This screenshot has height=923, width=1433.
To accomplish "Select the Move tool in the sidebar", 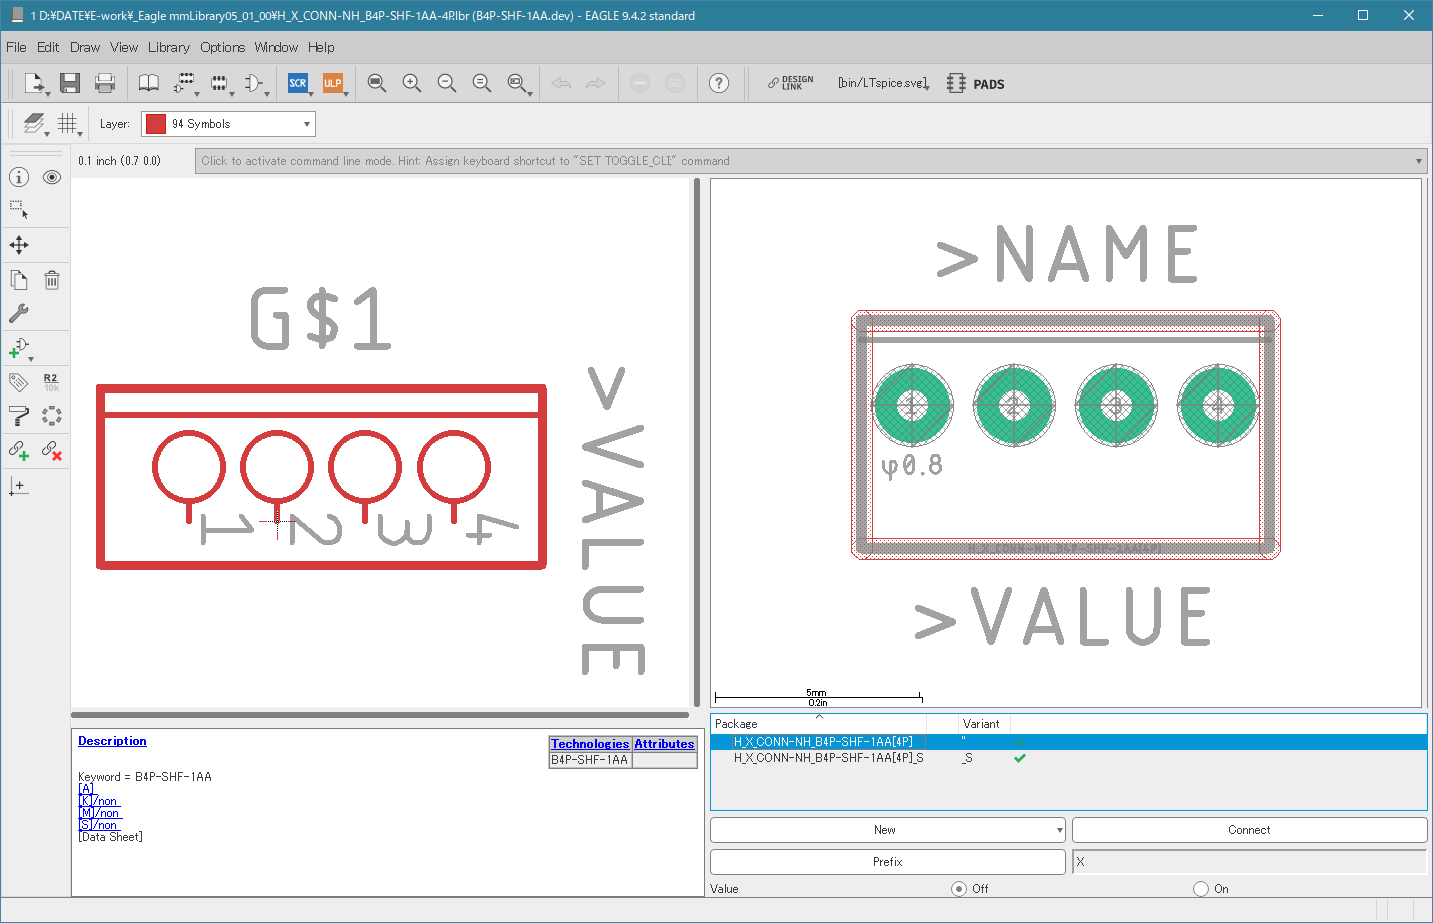I will [19, 245].
